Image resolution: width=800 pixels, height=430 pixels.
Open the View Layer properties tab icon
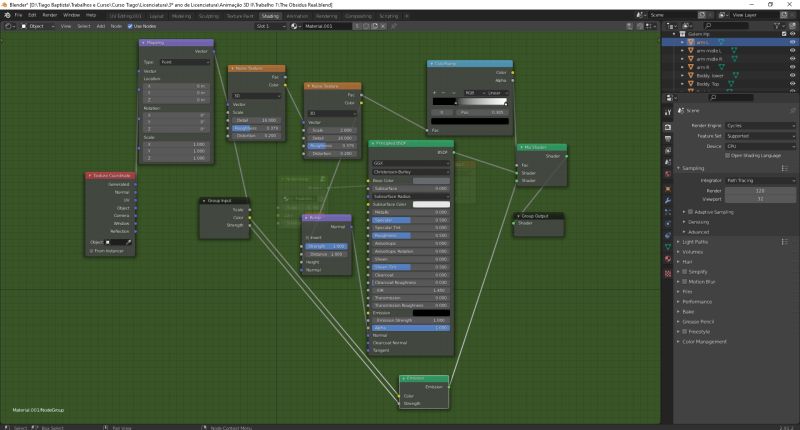point(668,150)
